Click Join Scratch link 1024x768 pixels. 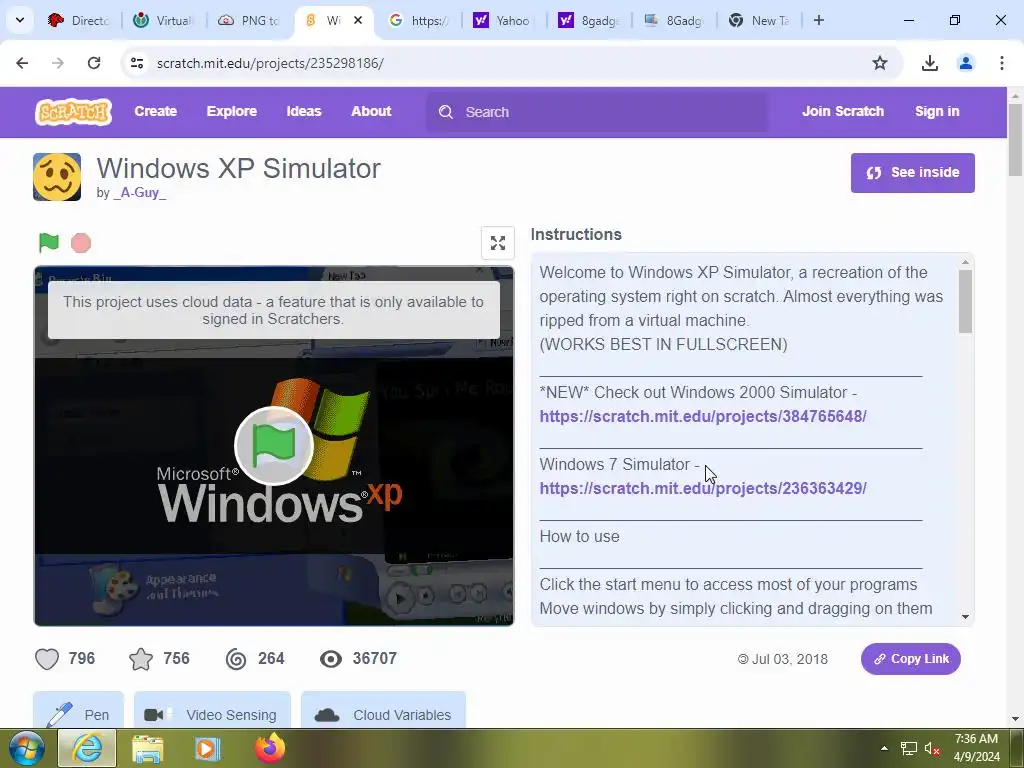[843, 112]
